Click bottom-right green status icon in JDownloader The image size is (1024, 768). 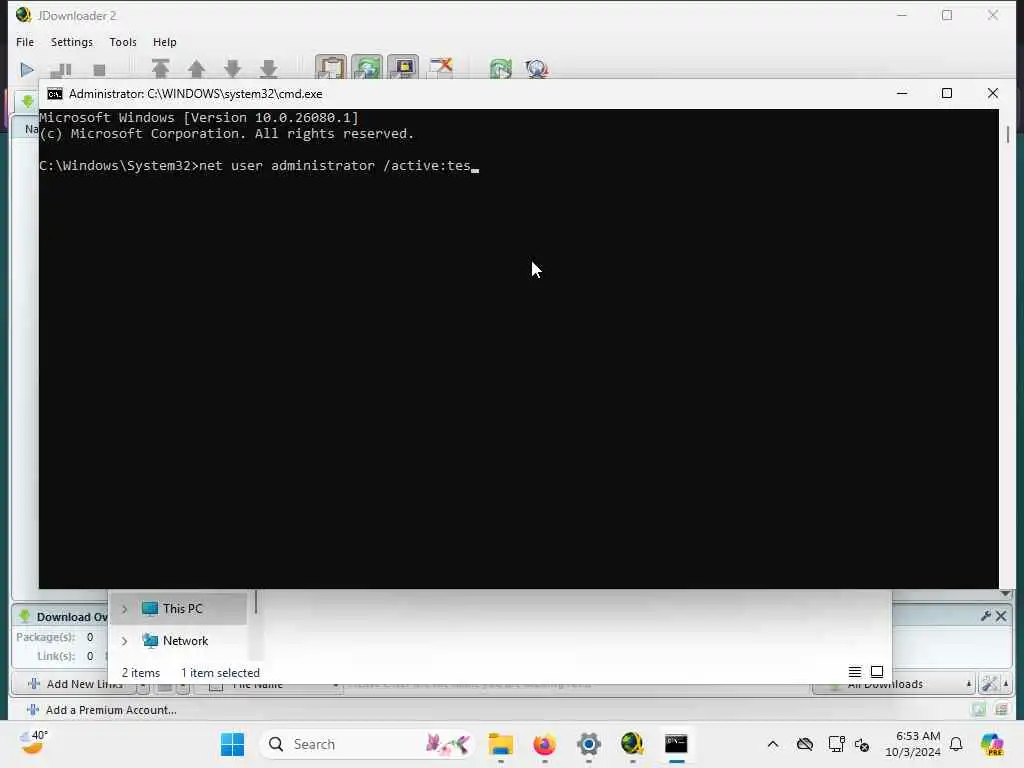click(x=978, y=709)
